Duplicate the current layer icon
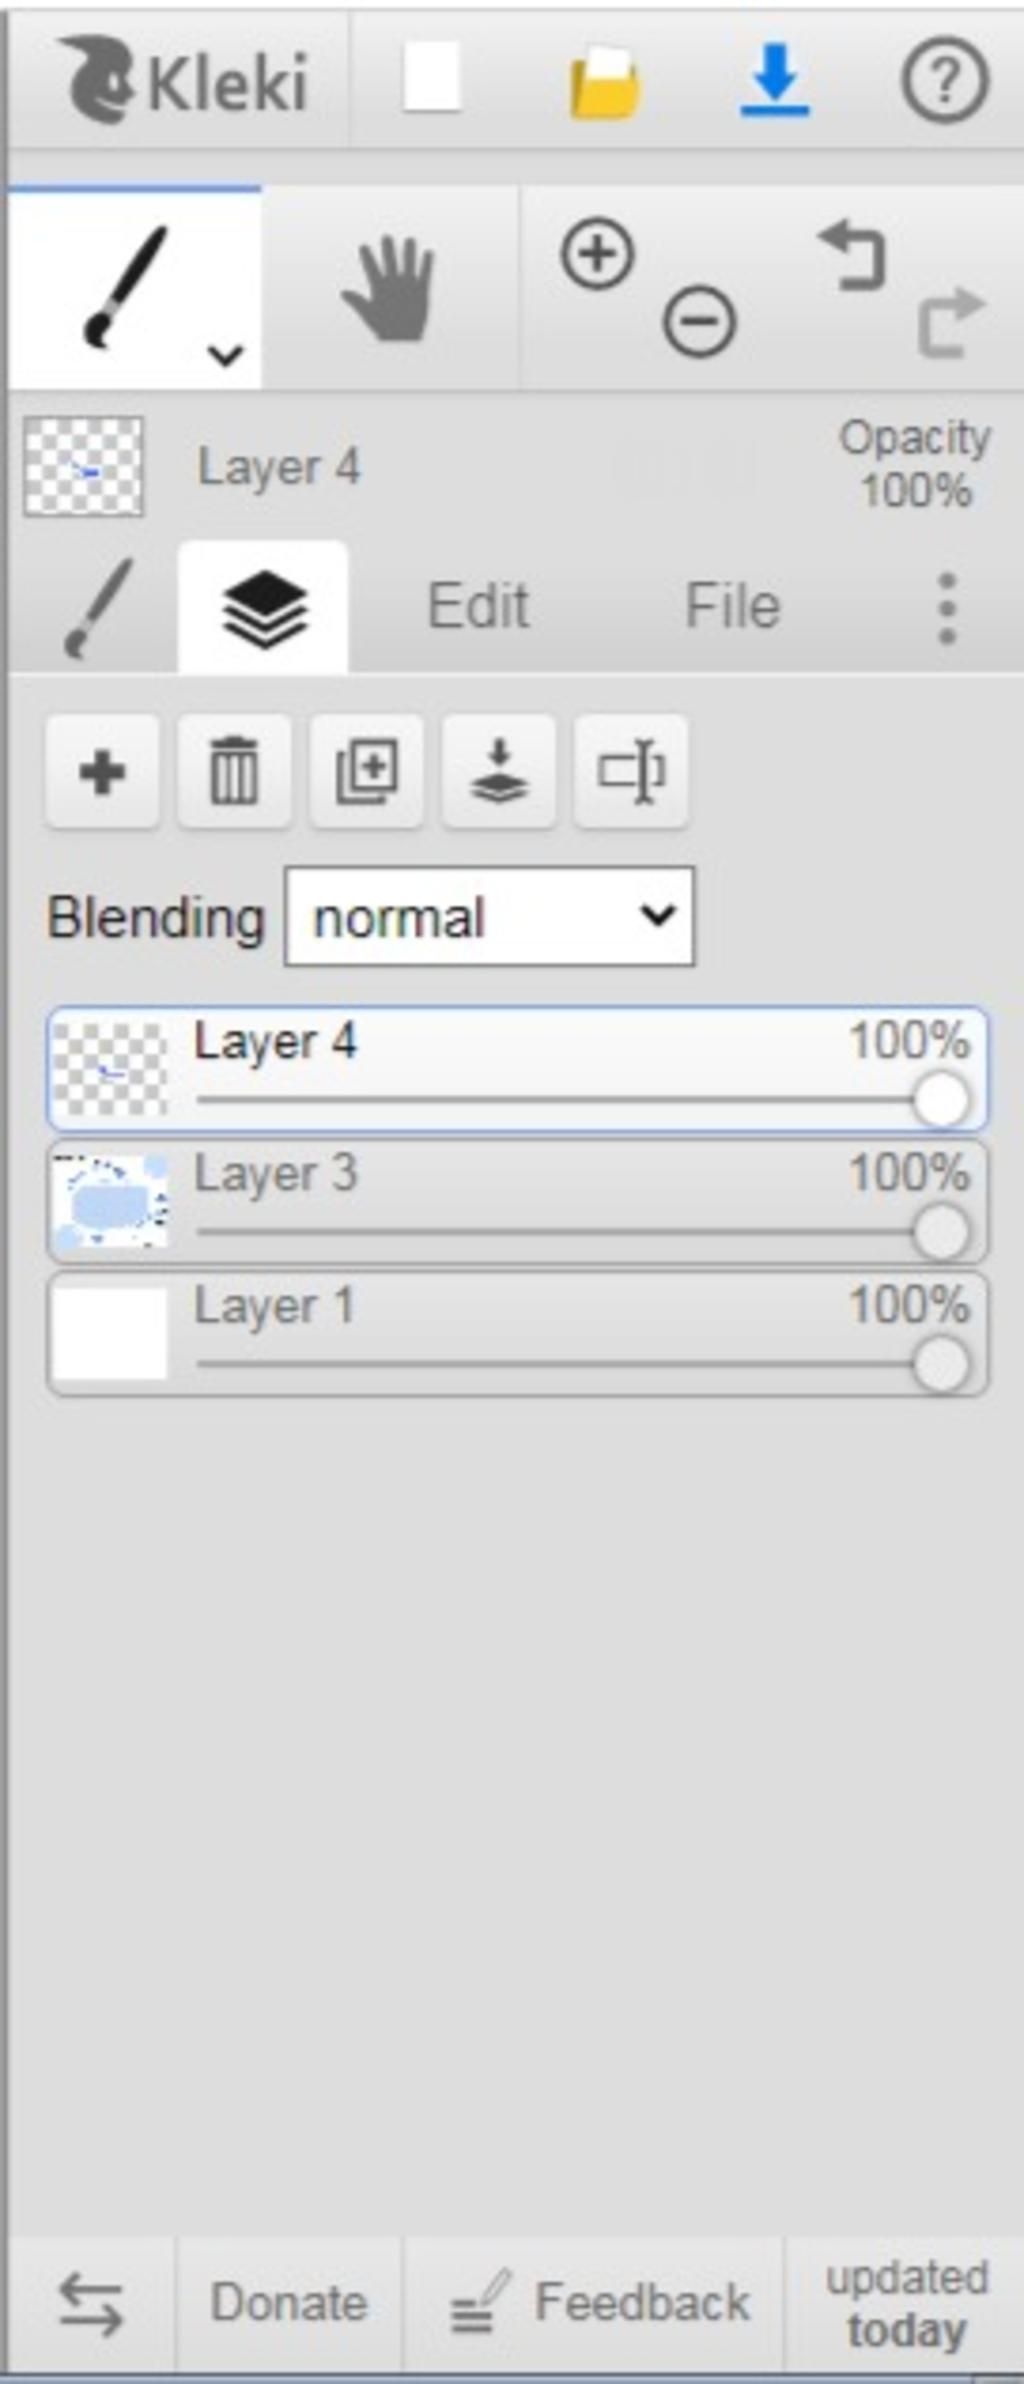Screen dimensions: 1024x2384 [x=366, y=771]
